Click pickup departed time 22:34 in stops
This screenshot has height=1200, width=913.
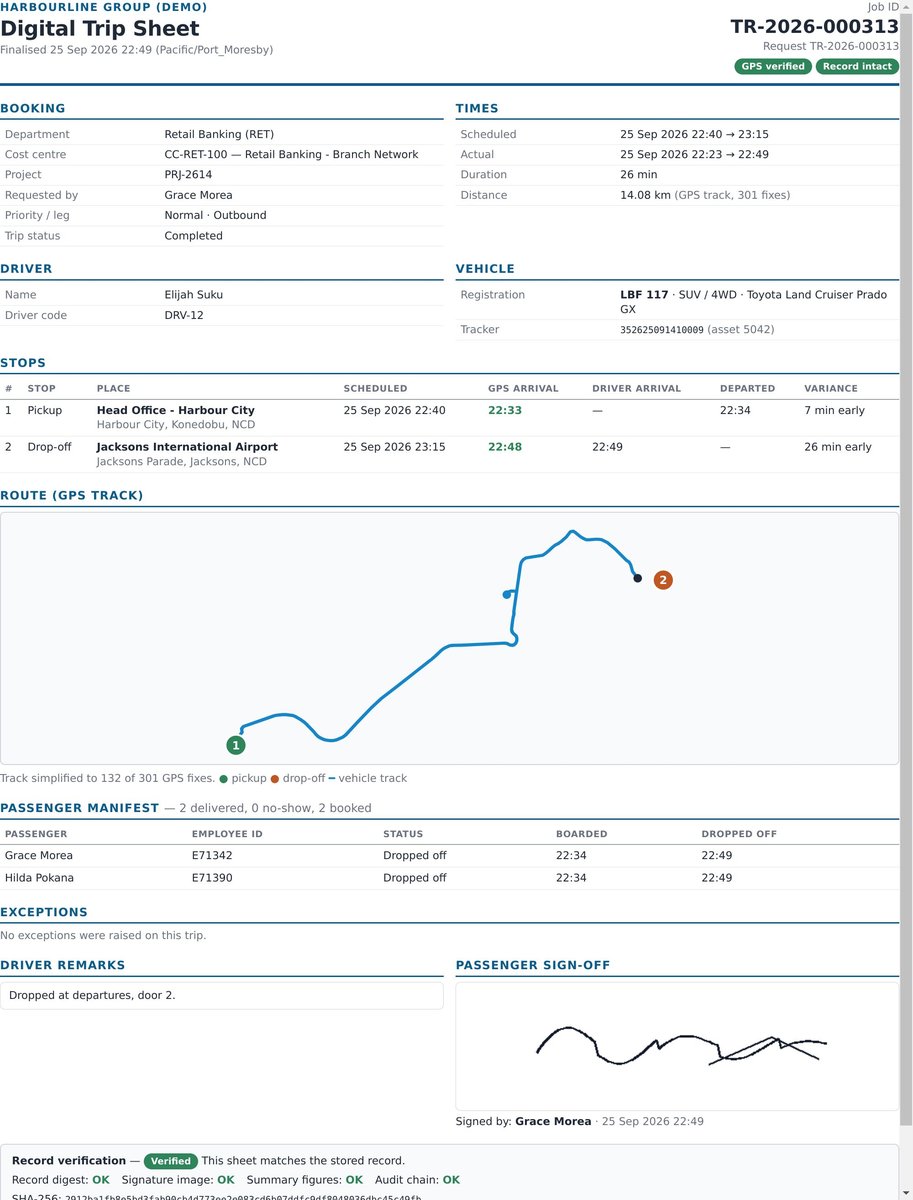point(735,410)
